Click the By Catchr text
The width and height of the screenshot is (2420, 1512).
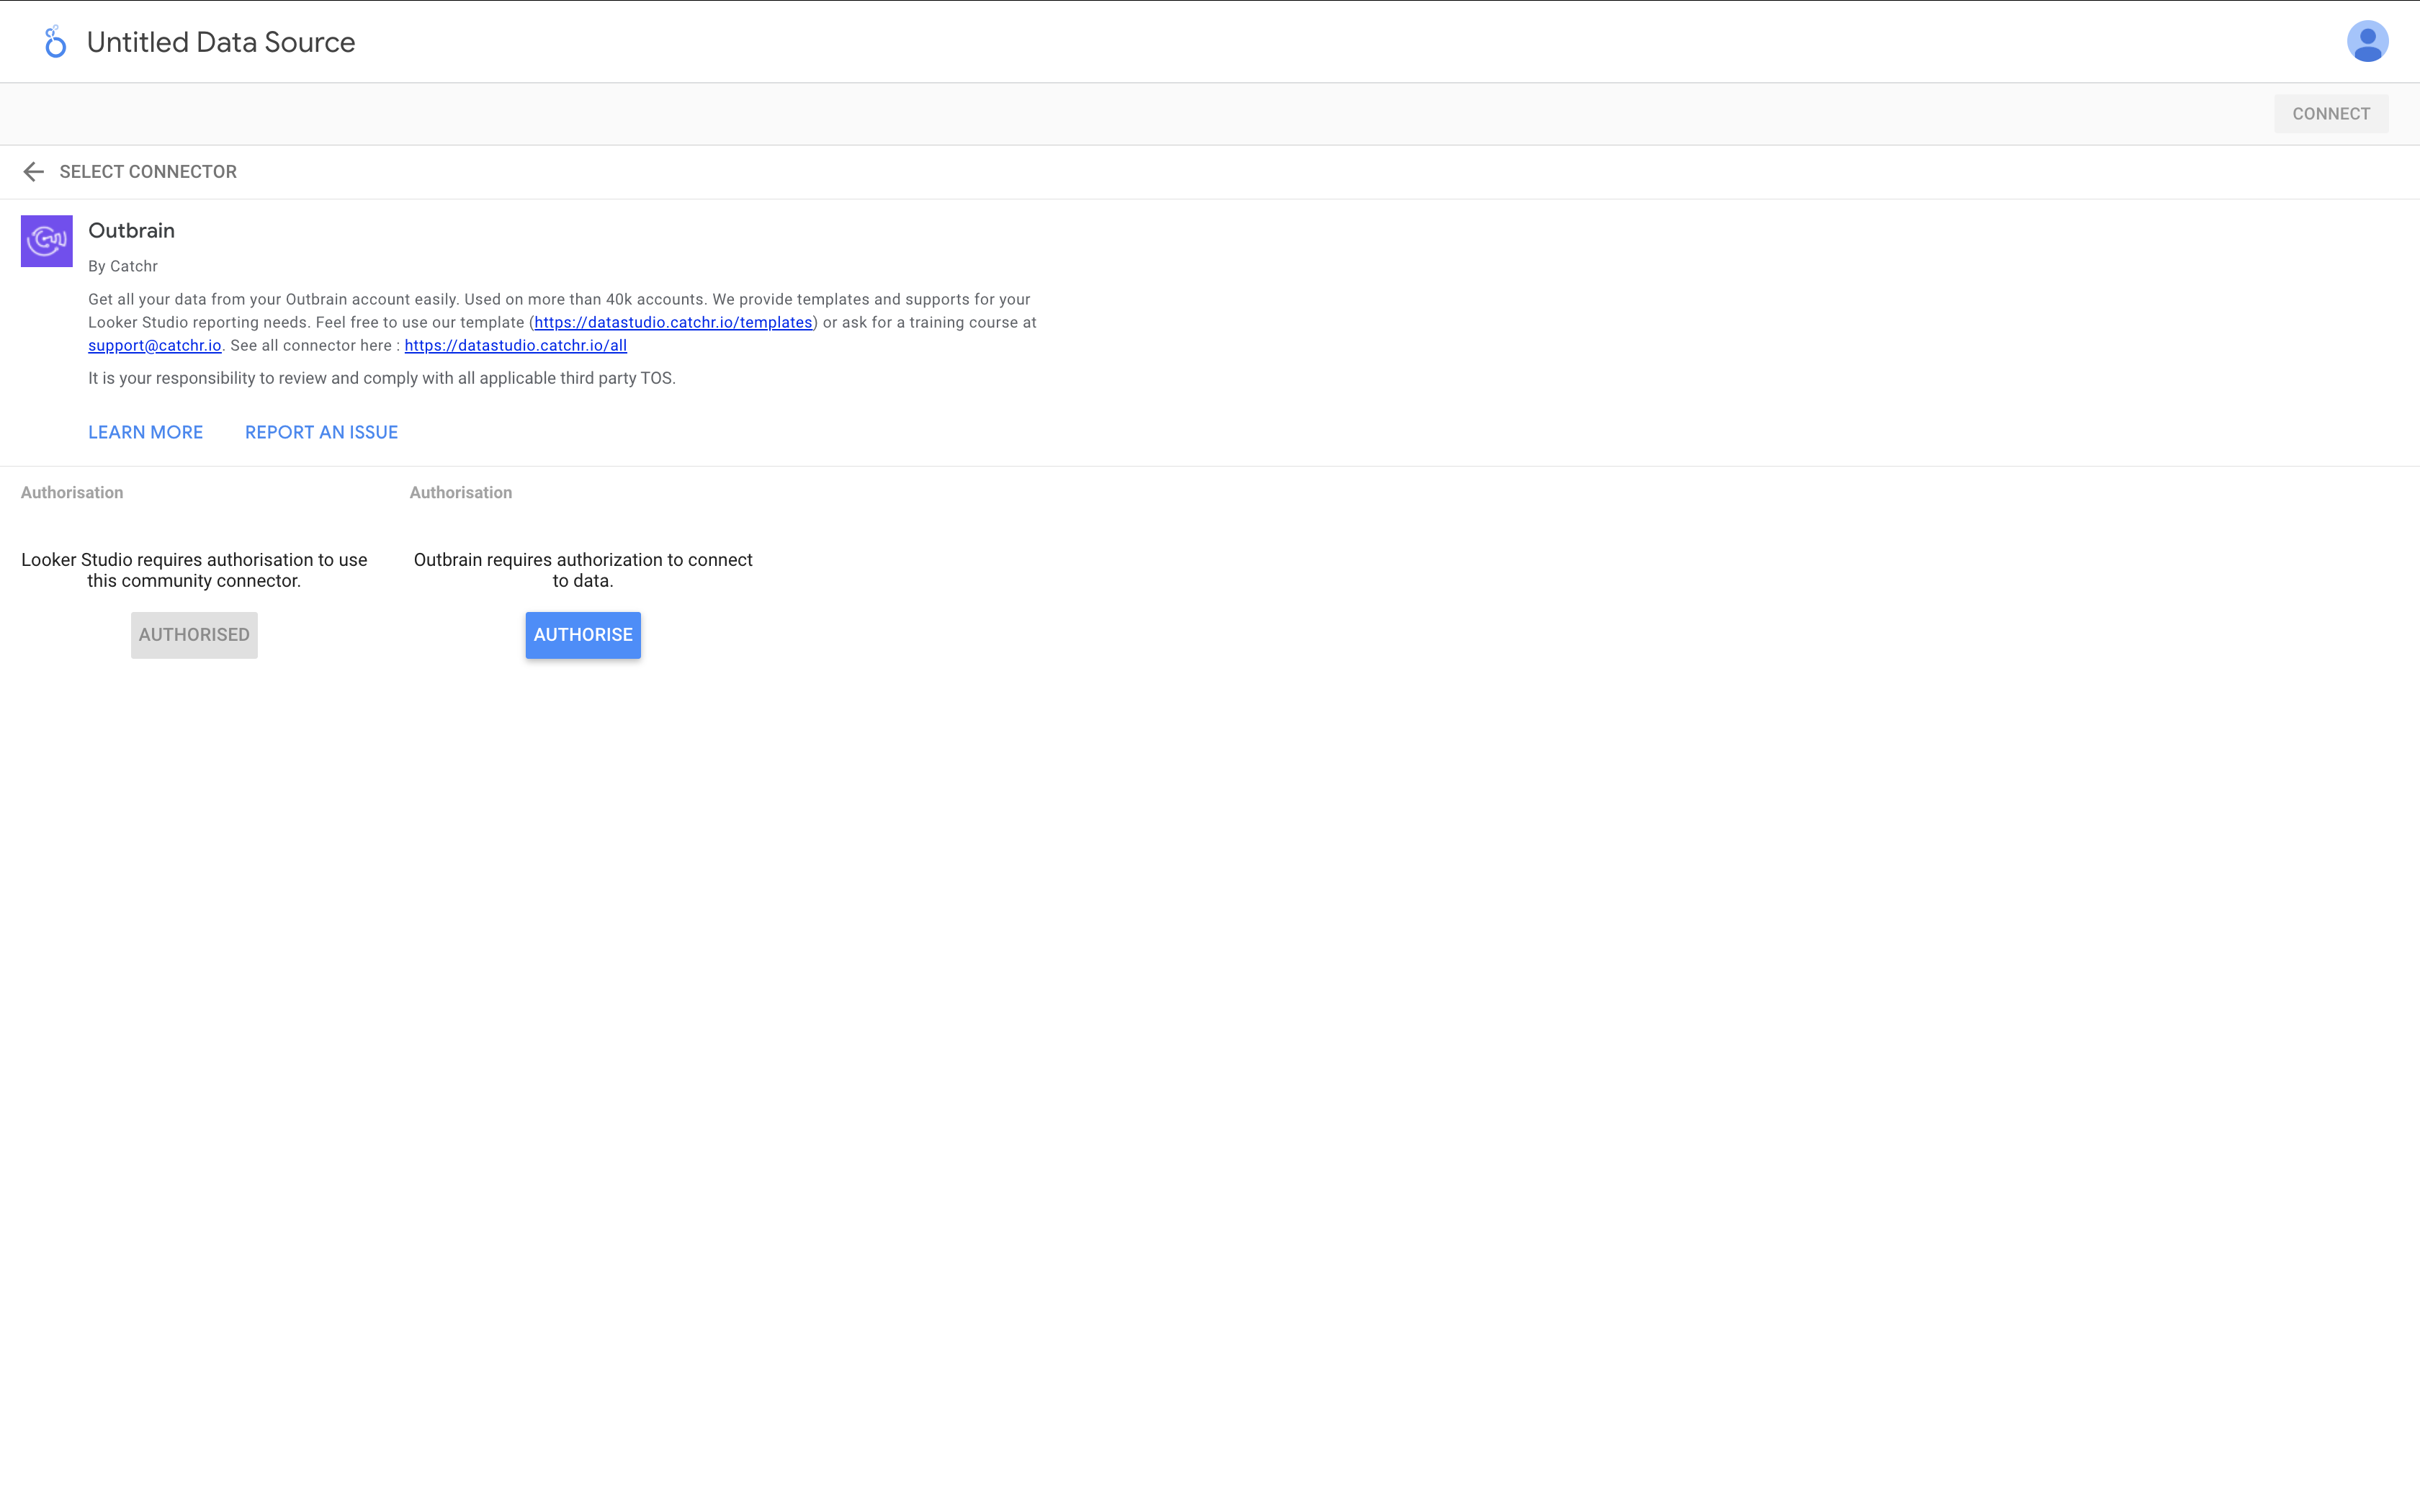click(x=123, y=266)
